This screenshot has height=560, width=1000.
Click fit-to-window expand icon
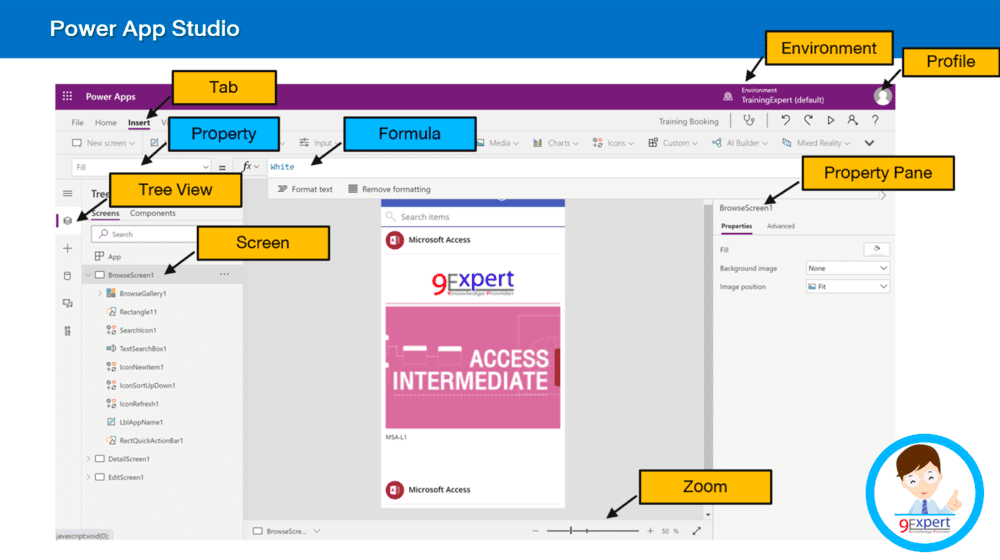[x=696, y=531]
